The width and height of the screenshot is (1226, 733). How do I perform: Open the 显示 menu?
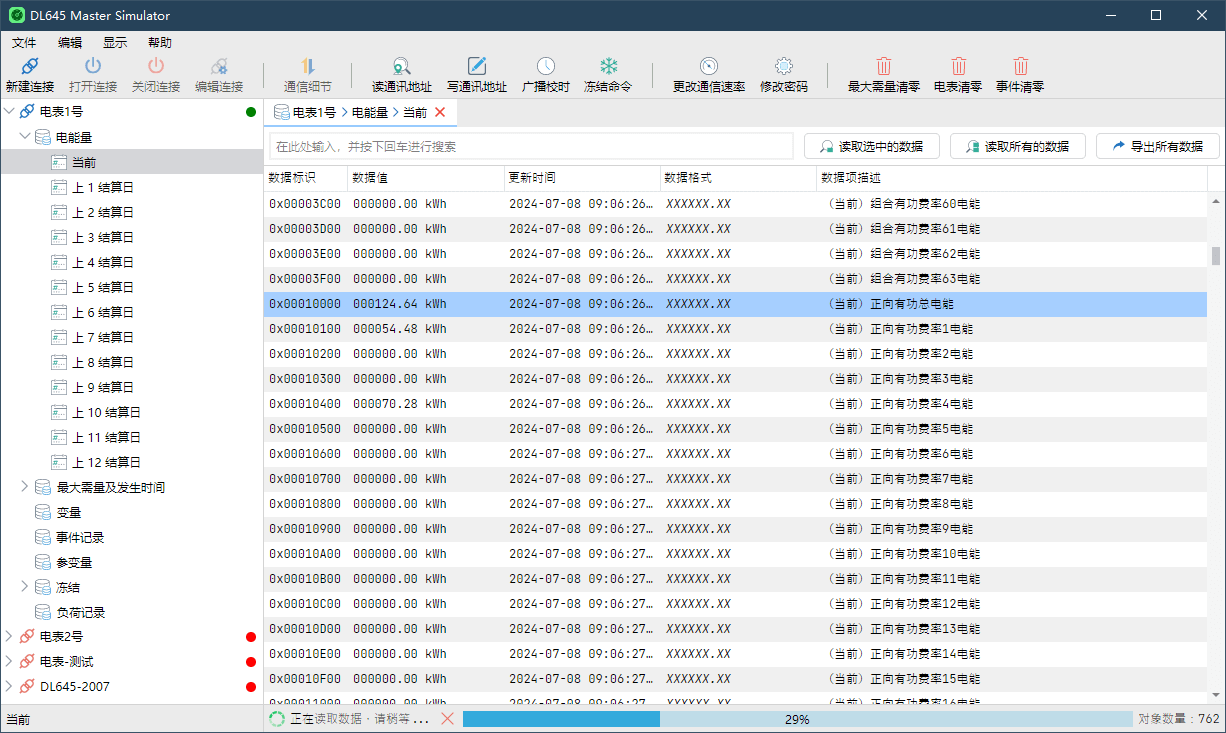[x=115, y=43]
